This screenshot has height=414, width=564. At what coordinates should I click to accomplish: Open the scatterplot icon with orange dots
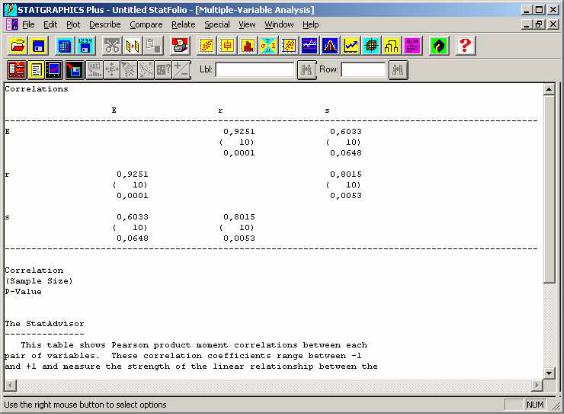click(206, 46)
